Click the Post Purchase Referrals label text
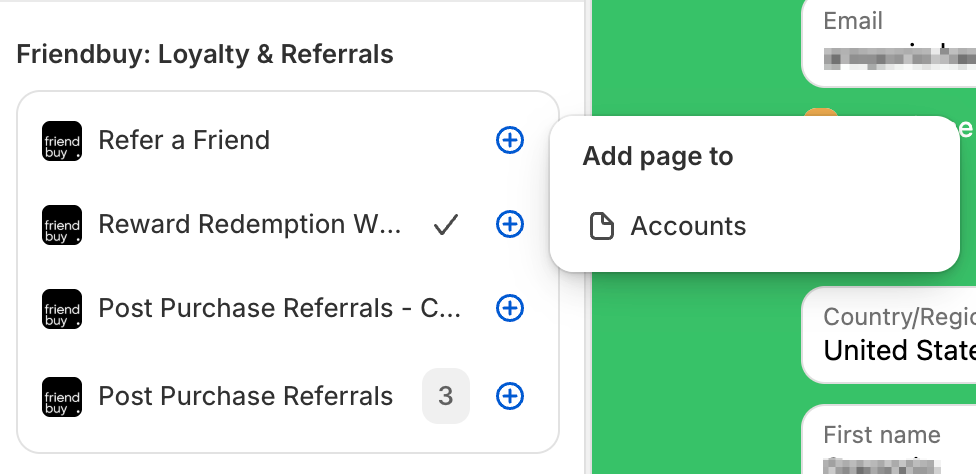976x474 pixels. 246,396
